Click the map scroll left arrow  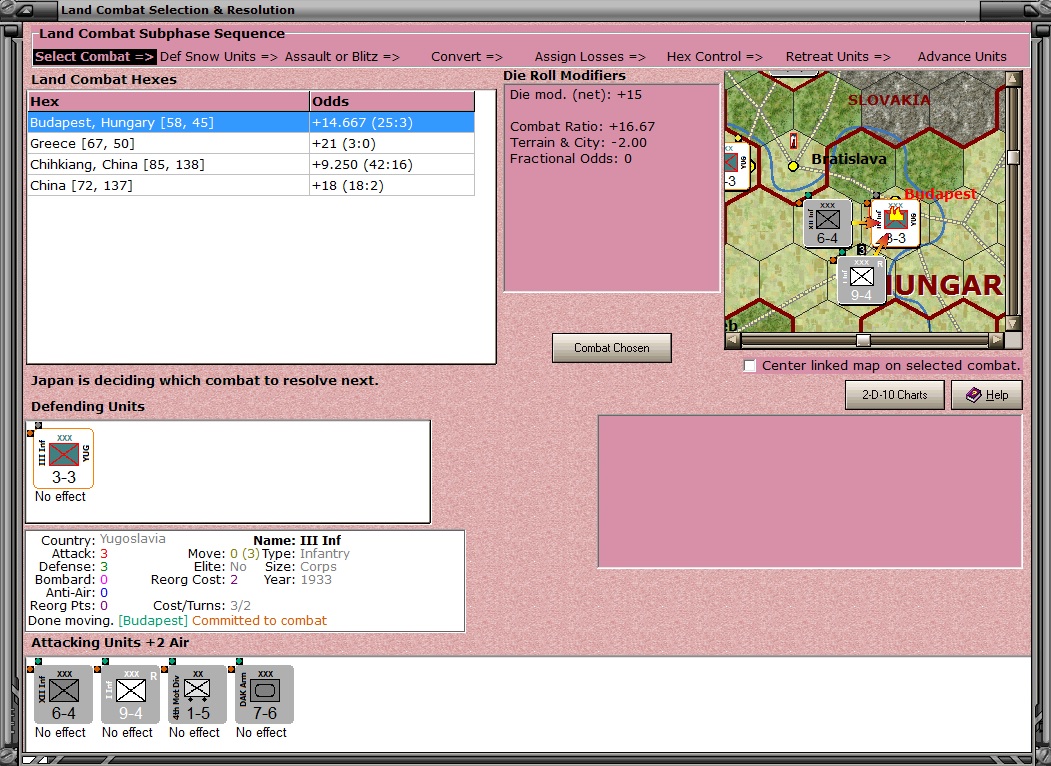(733, 340)
